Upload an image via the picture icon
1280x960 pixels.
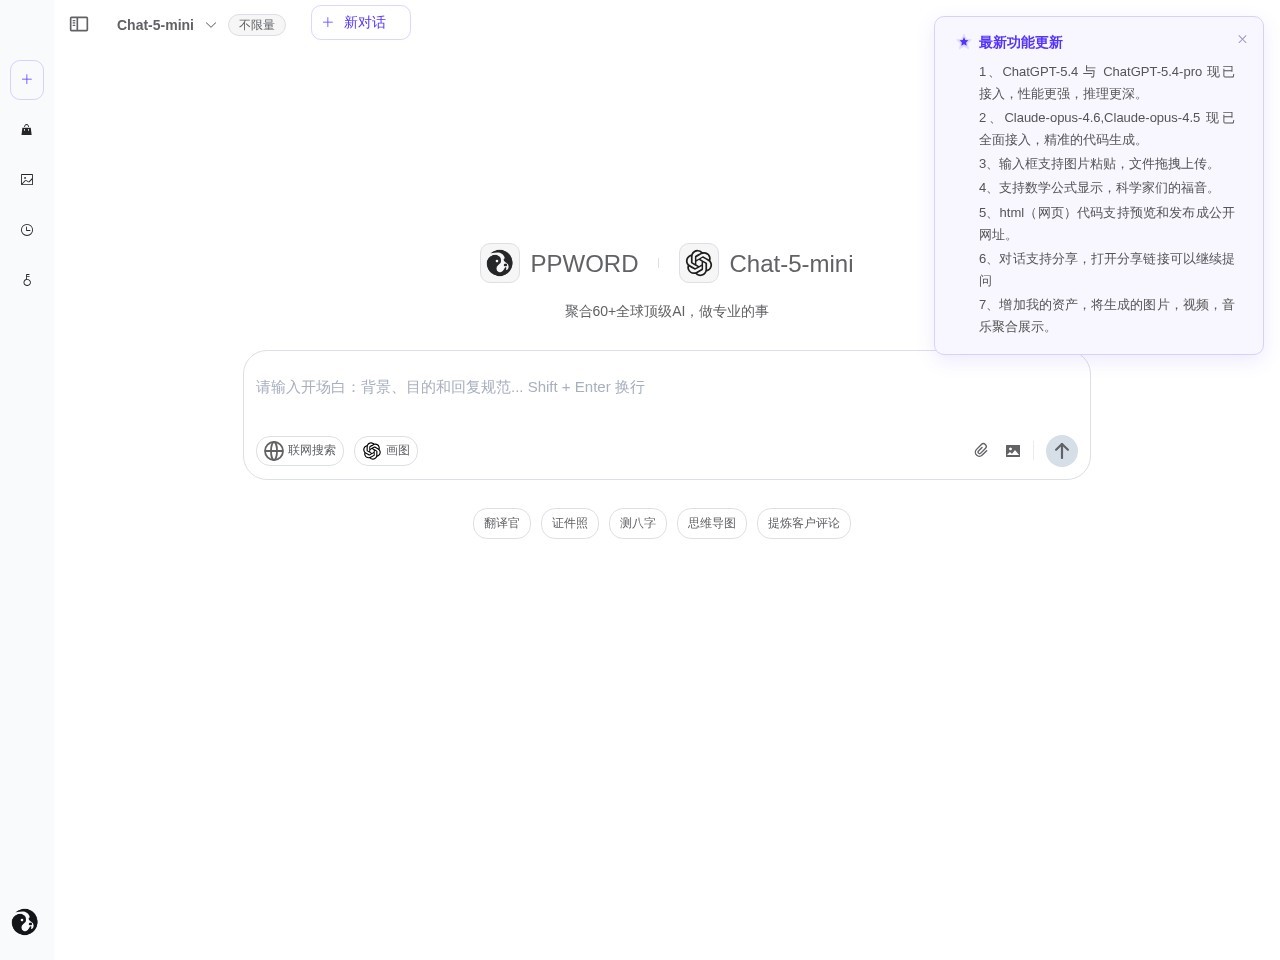click(x=1013, y=451)
